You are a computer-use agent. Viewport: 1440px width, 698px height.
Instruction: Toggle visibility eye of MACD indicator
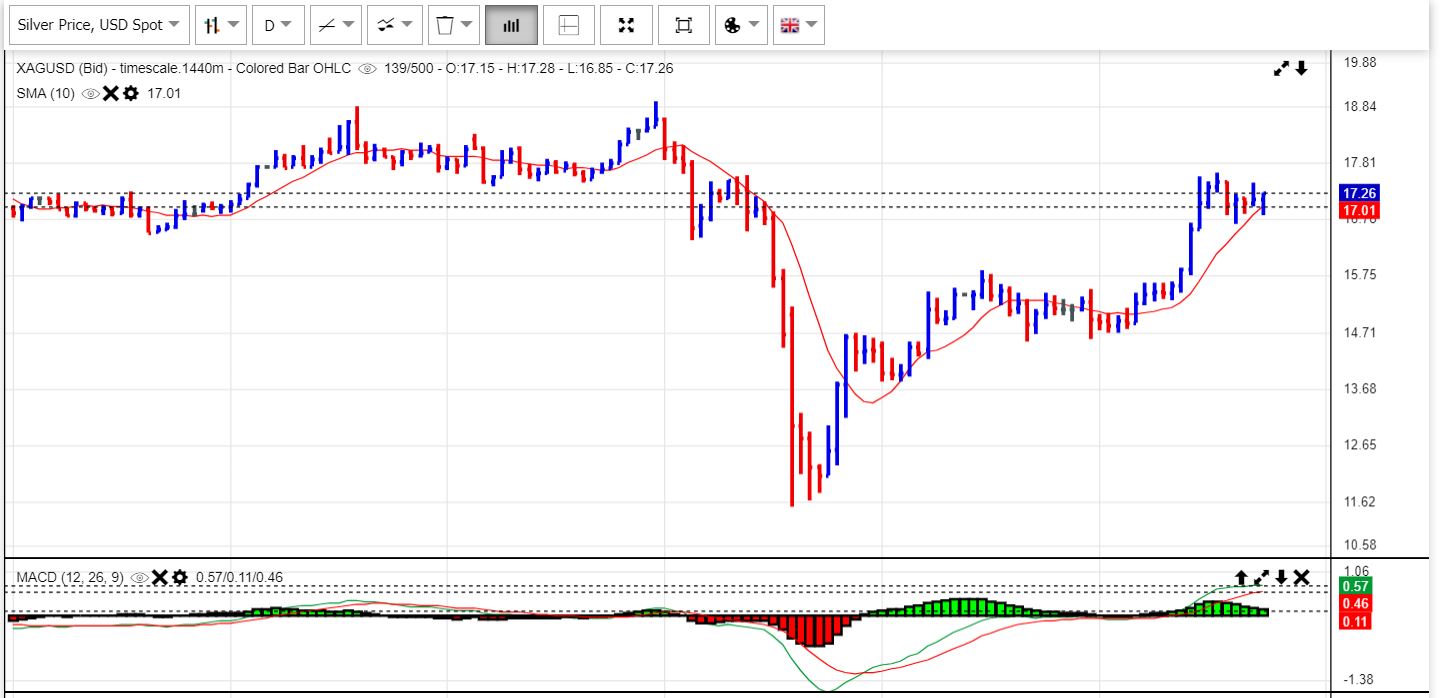pos(140,577)
